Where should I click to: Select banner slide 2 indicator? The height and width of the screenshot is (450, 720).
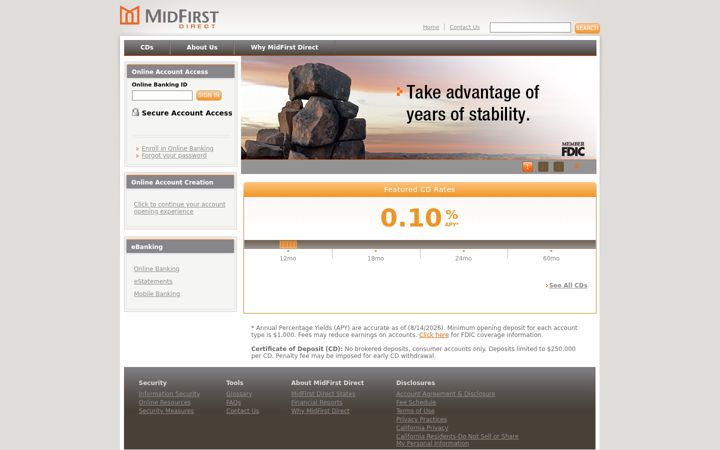[x=543, y=167]
